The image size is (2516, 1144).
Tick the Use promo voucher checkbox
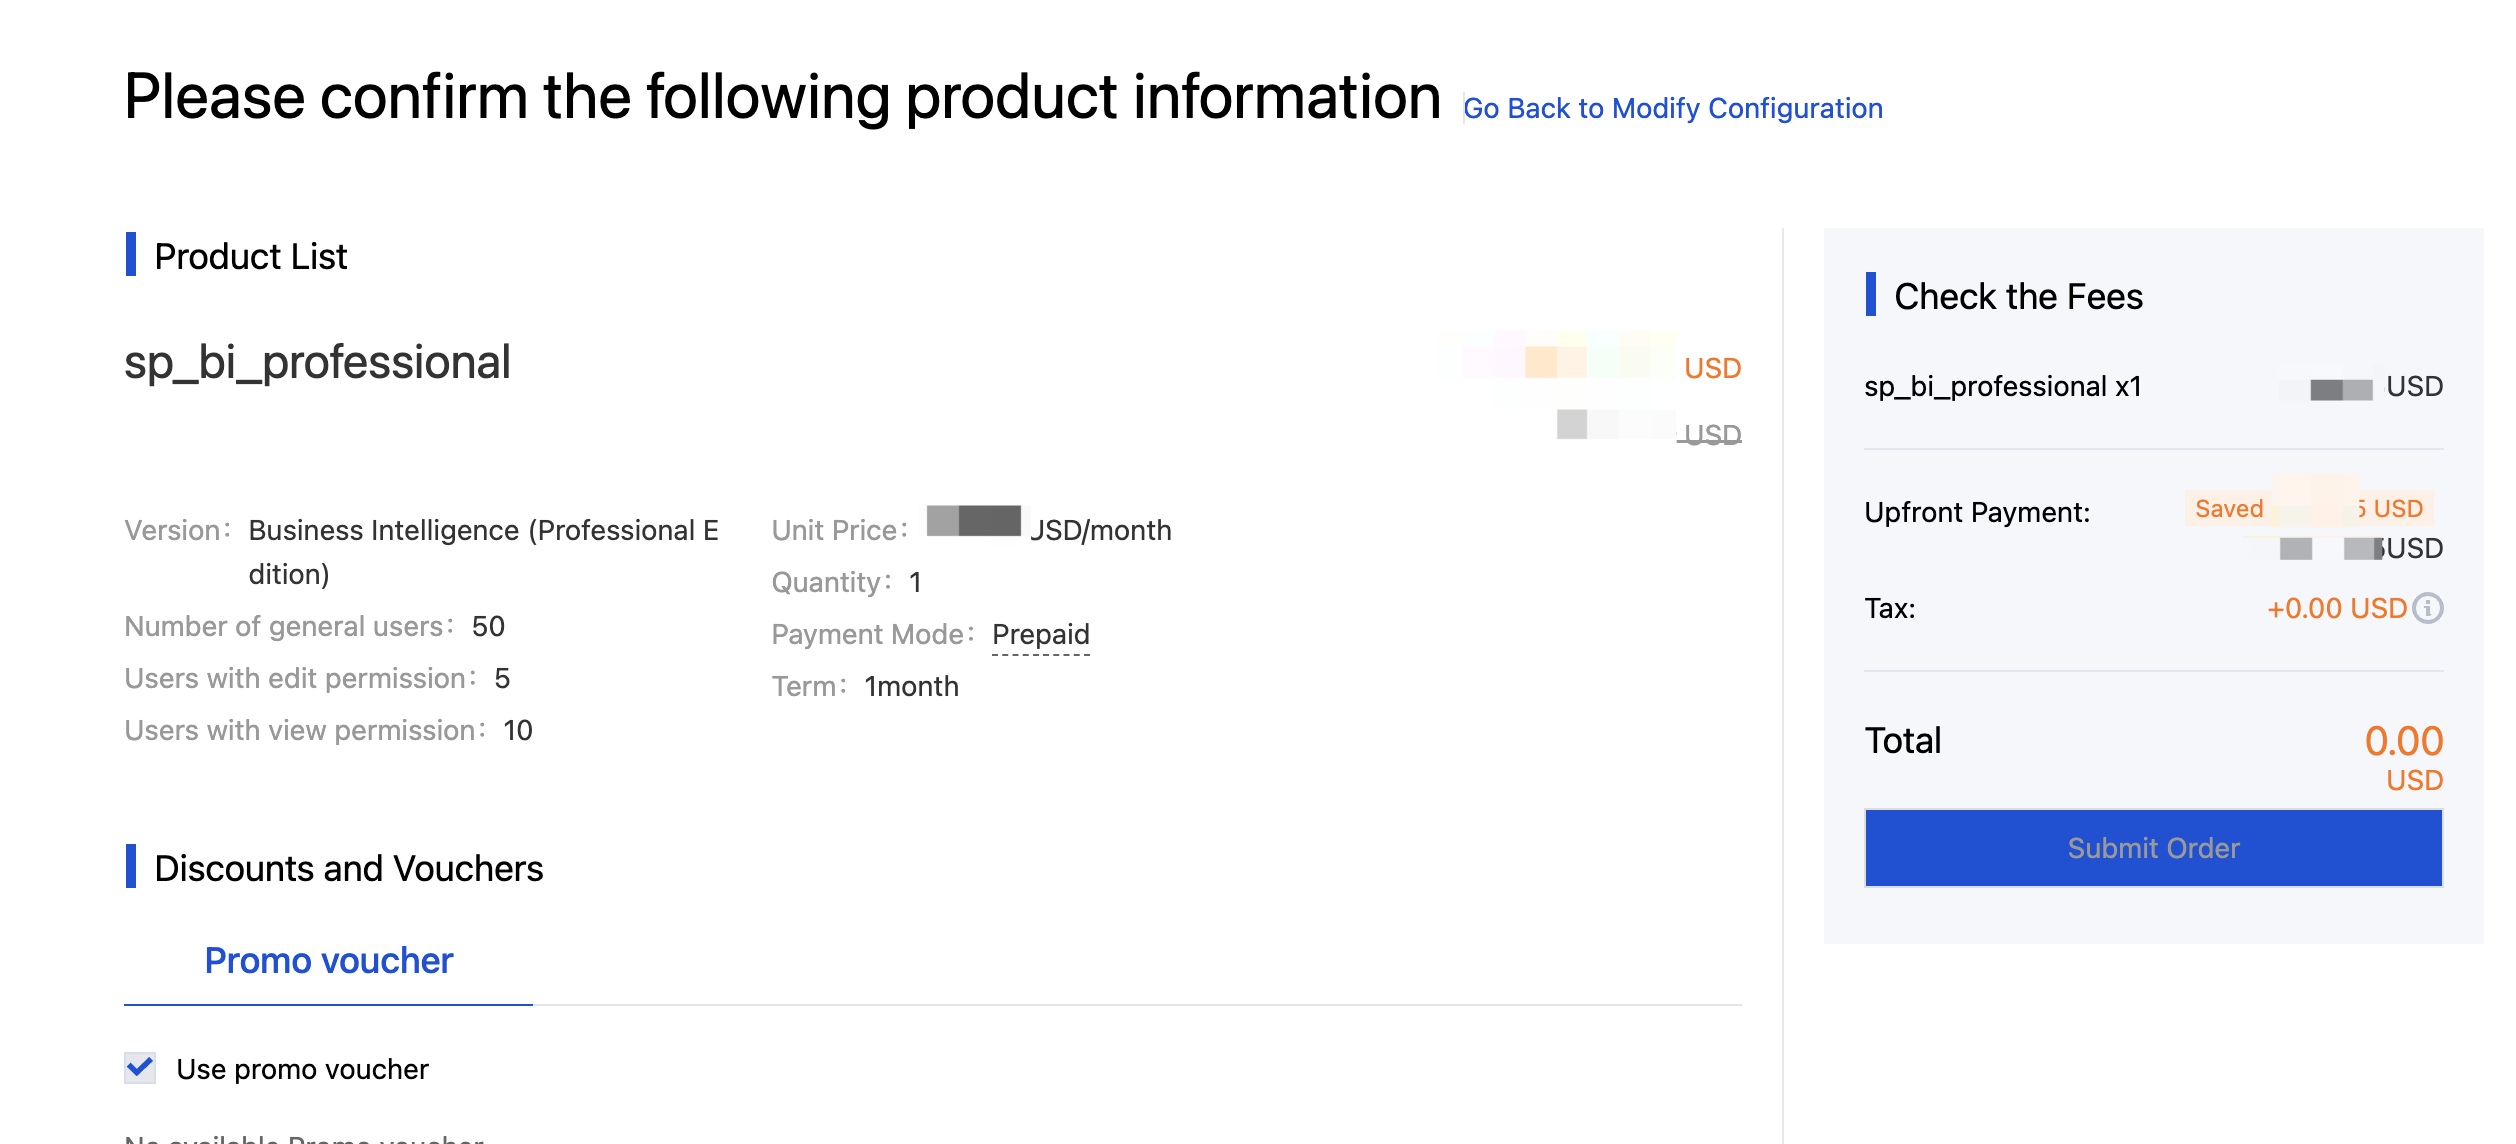tap(140, 1068)
